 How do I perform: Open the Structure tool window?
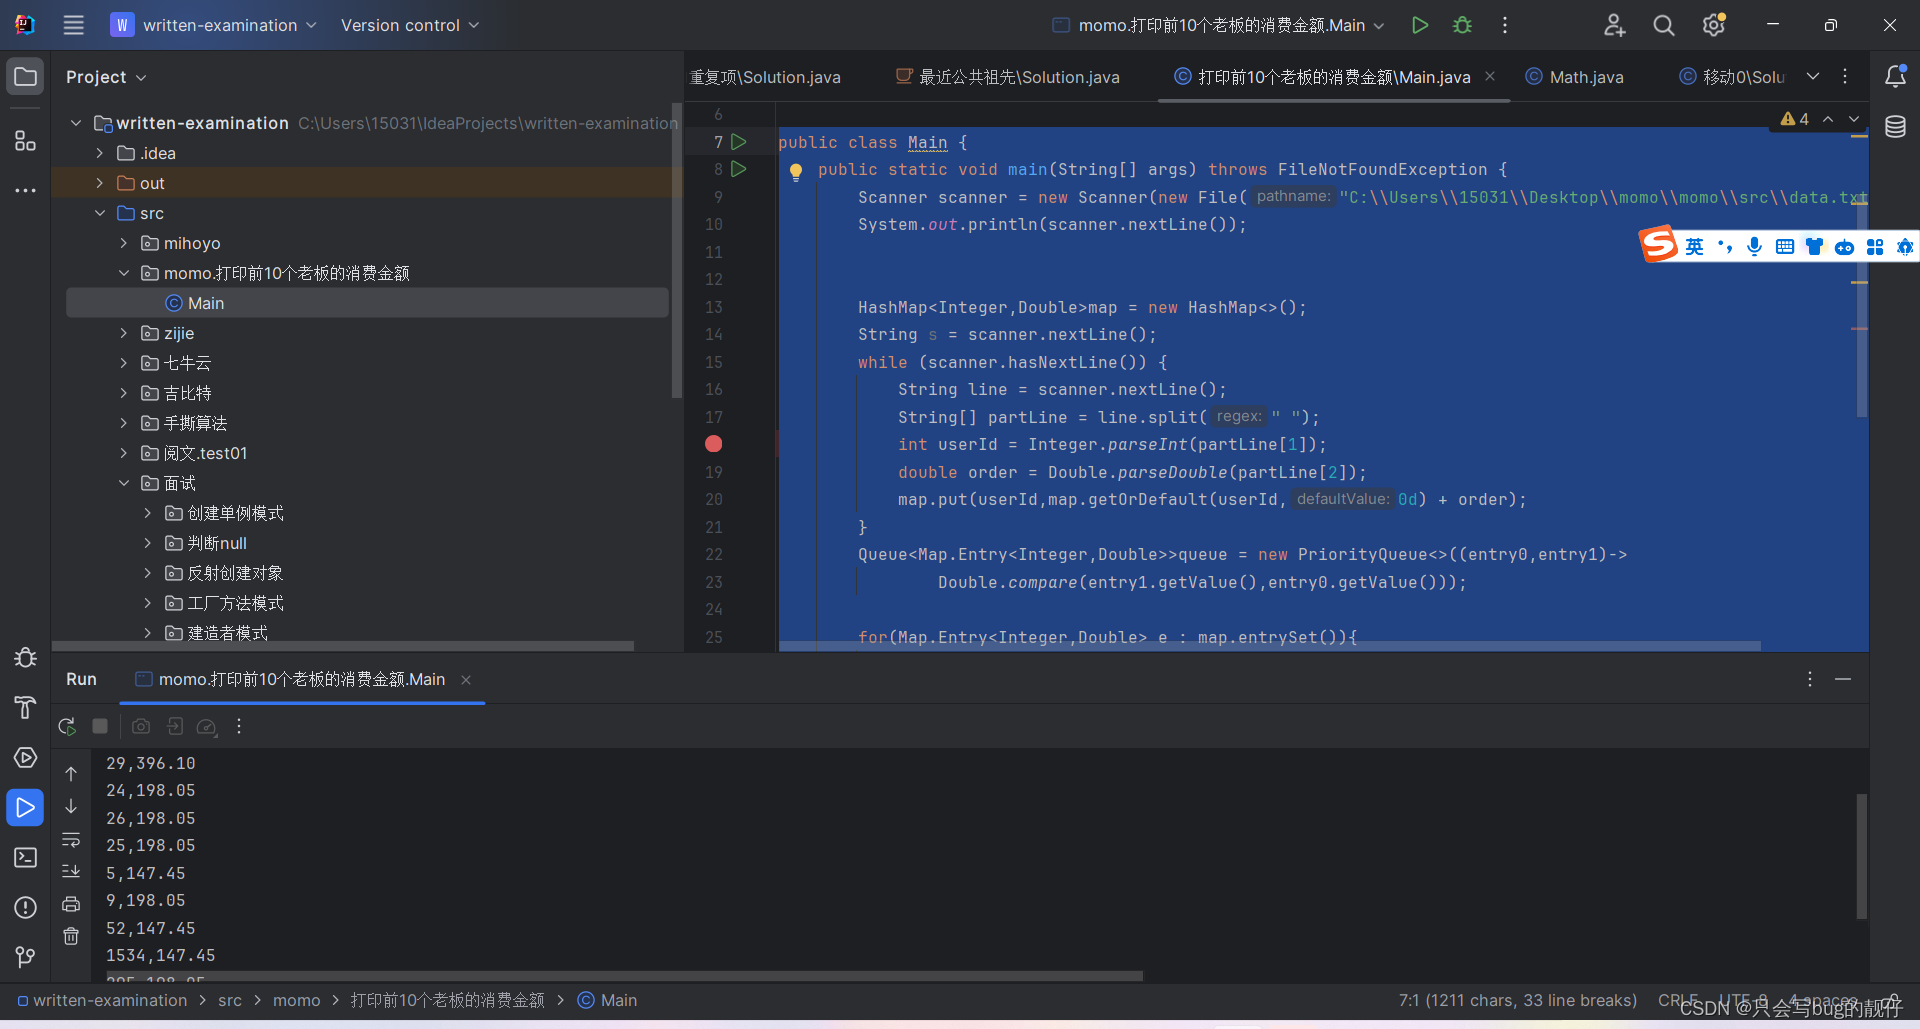pyautogui.click(x=26, y=140)
